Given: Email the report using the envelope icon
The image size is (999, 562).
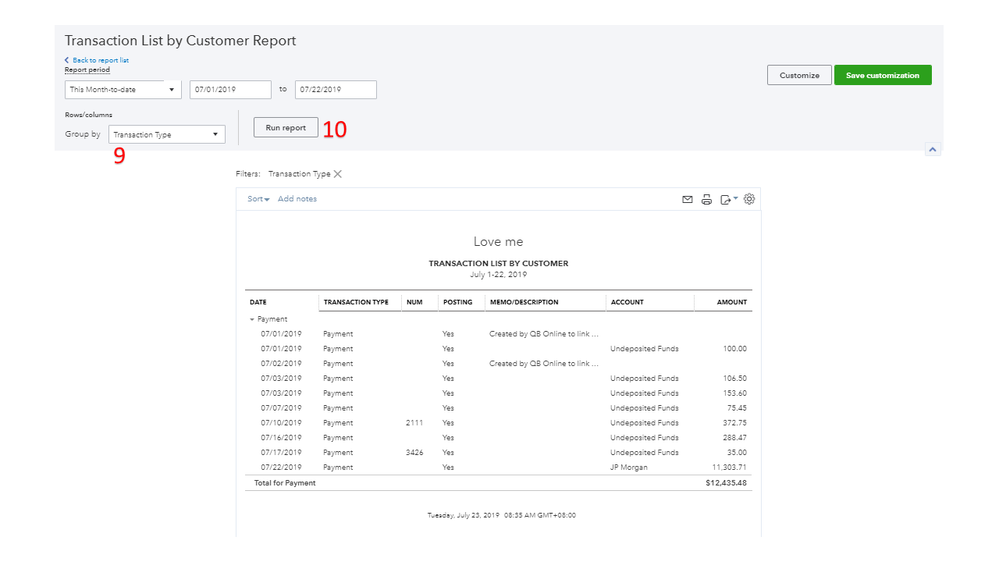Looking at the screenshot, I should 687,200.
